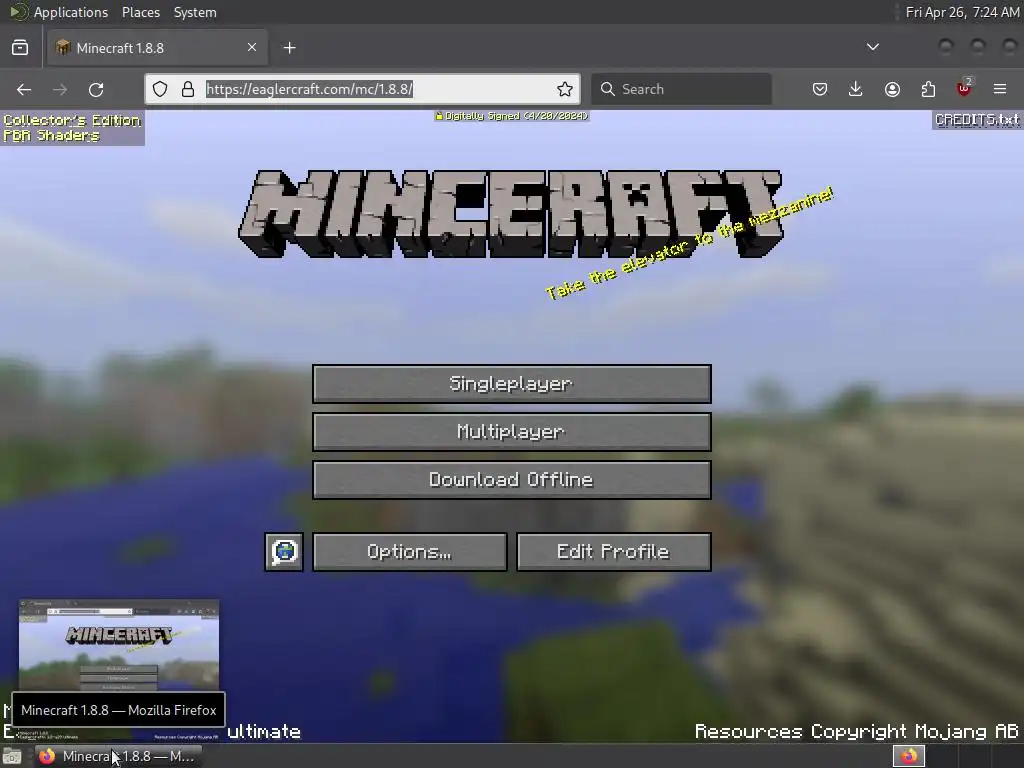1024x768 pixels.
Task: Open game Options
Action: click(x=409, y=552)
